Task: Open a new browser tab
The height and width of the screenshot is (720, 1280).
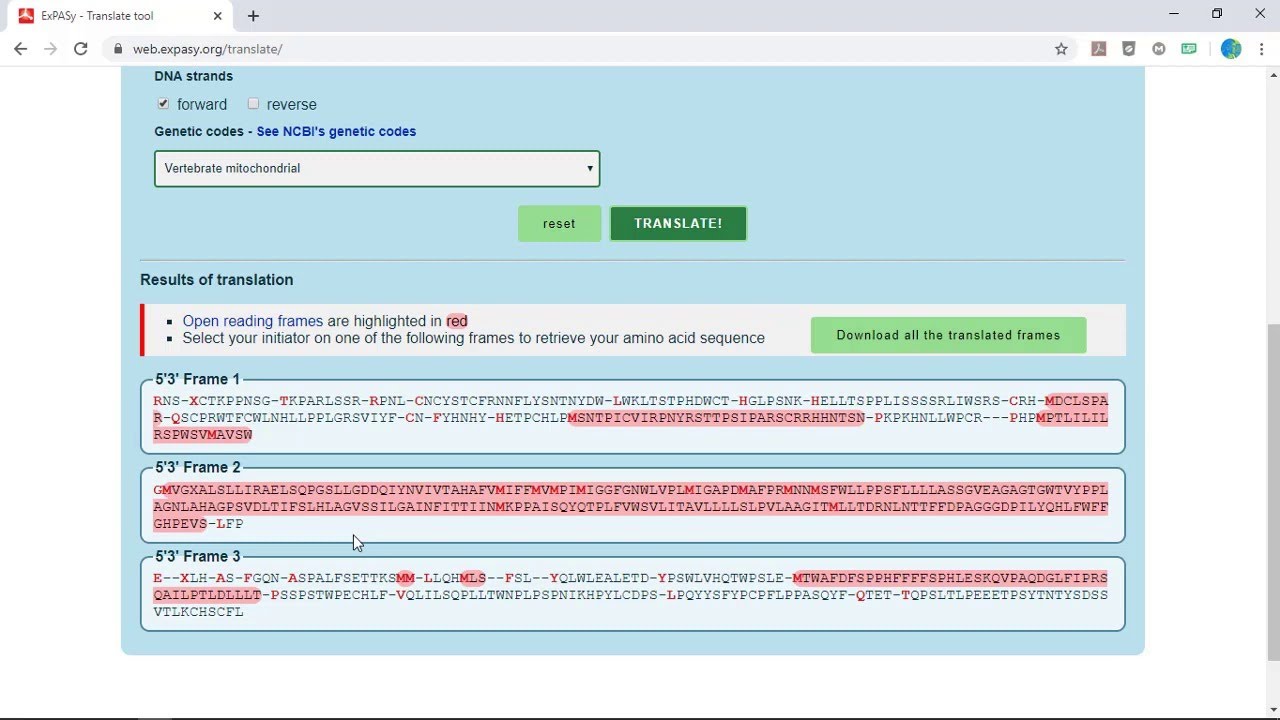Action: point(253,16)
